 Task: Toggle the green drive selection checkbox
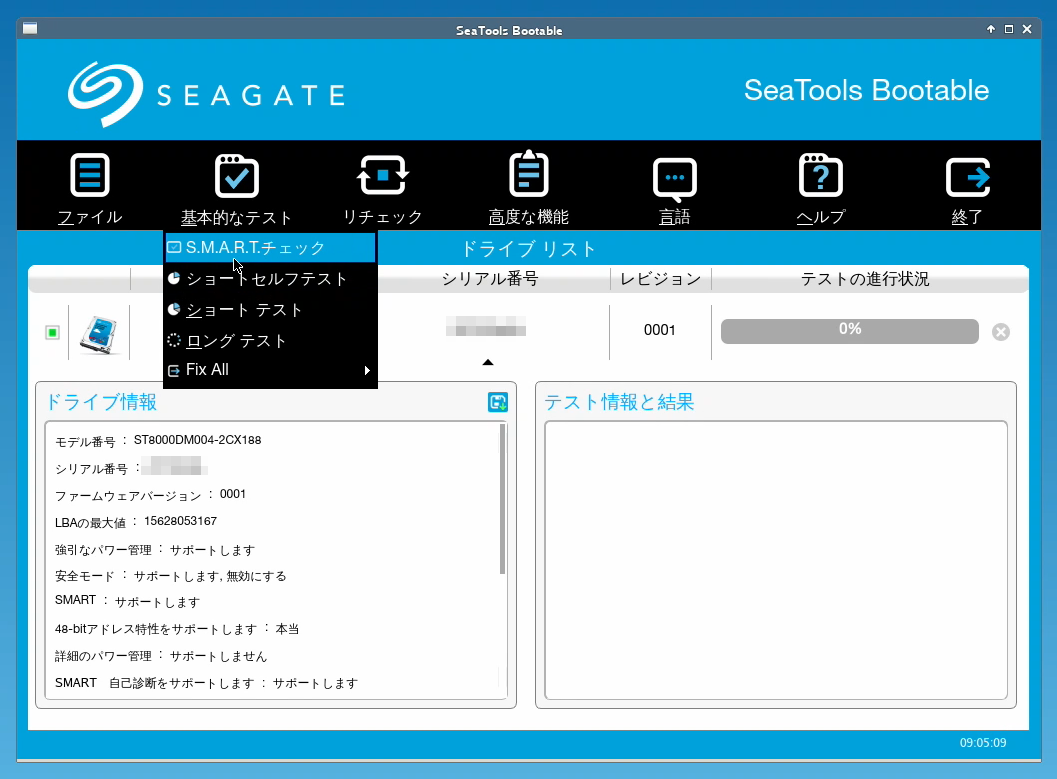[53, 332]
